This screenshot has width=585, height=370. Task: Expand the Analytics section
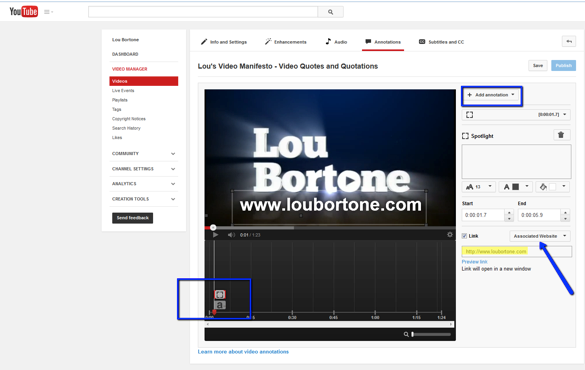tap(144, 184)
